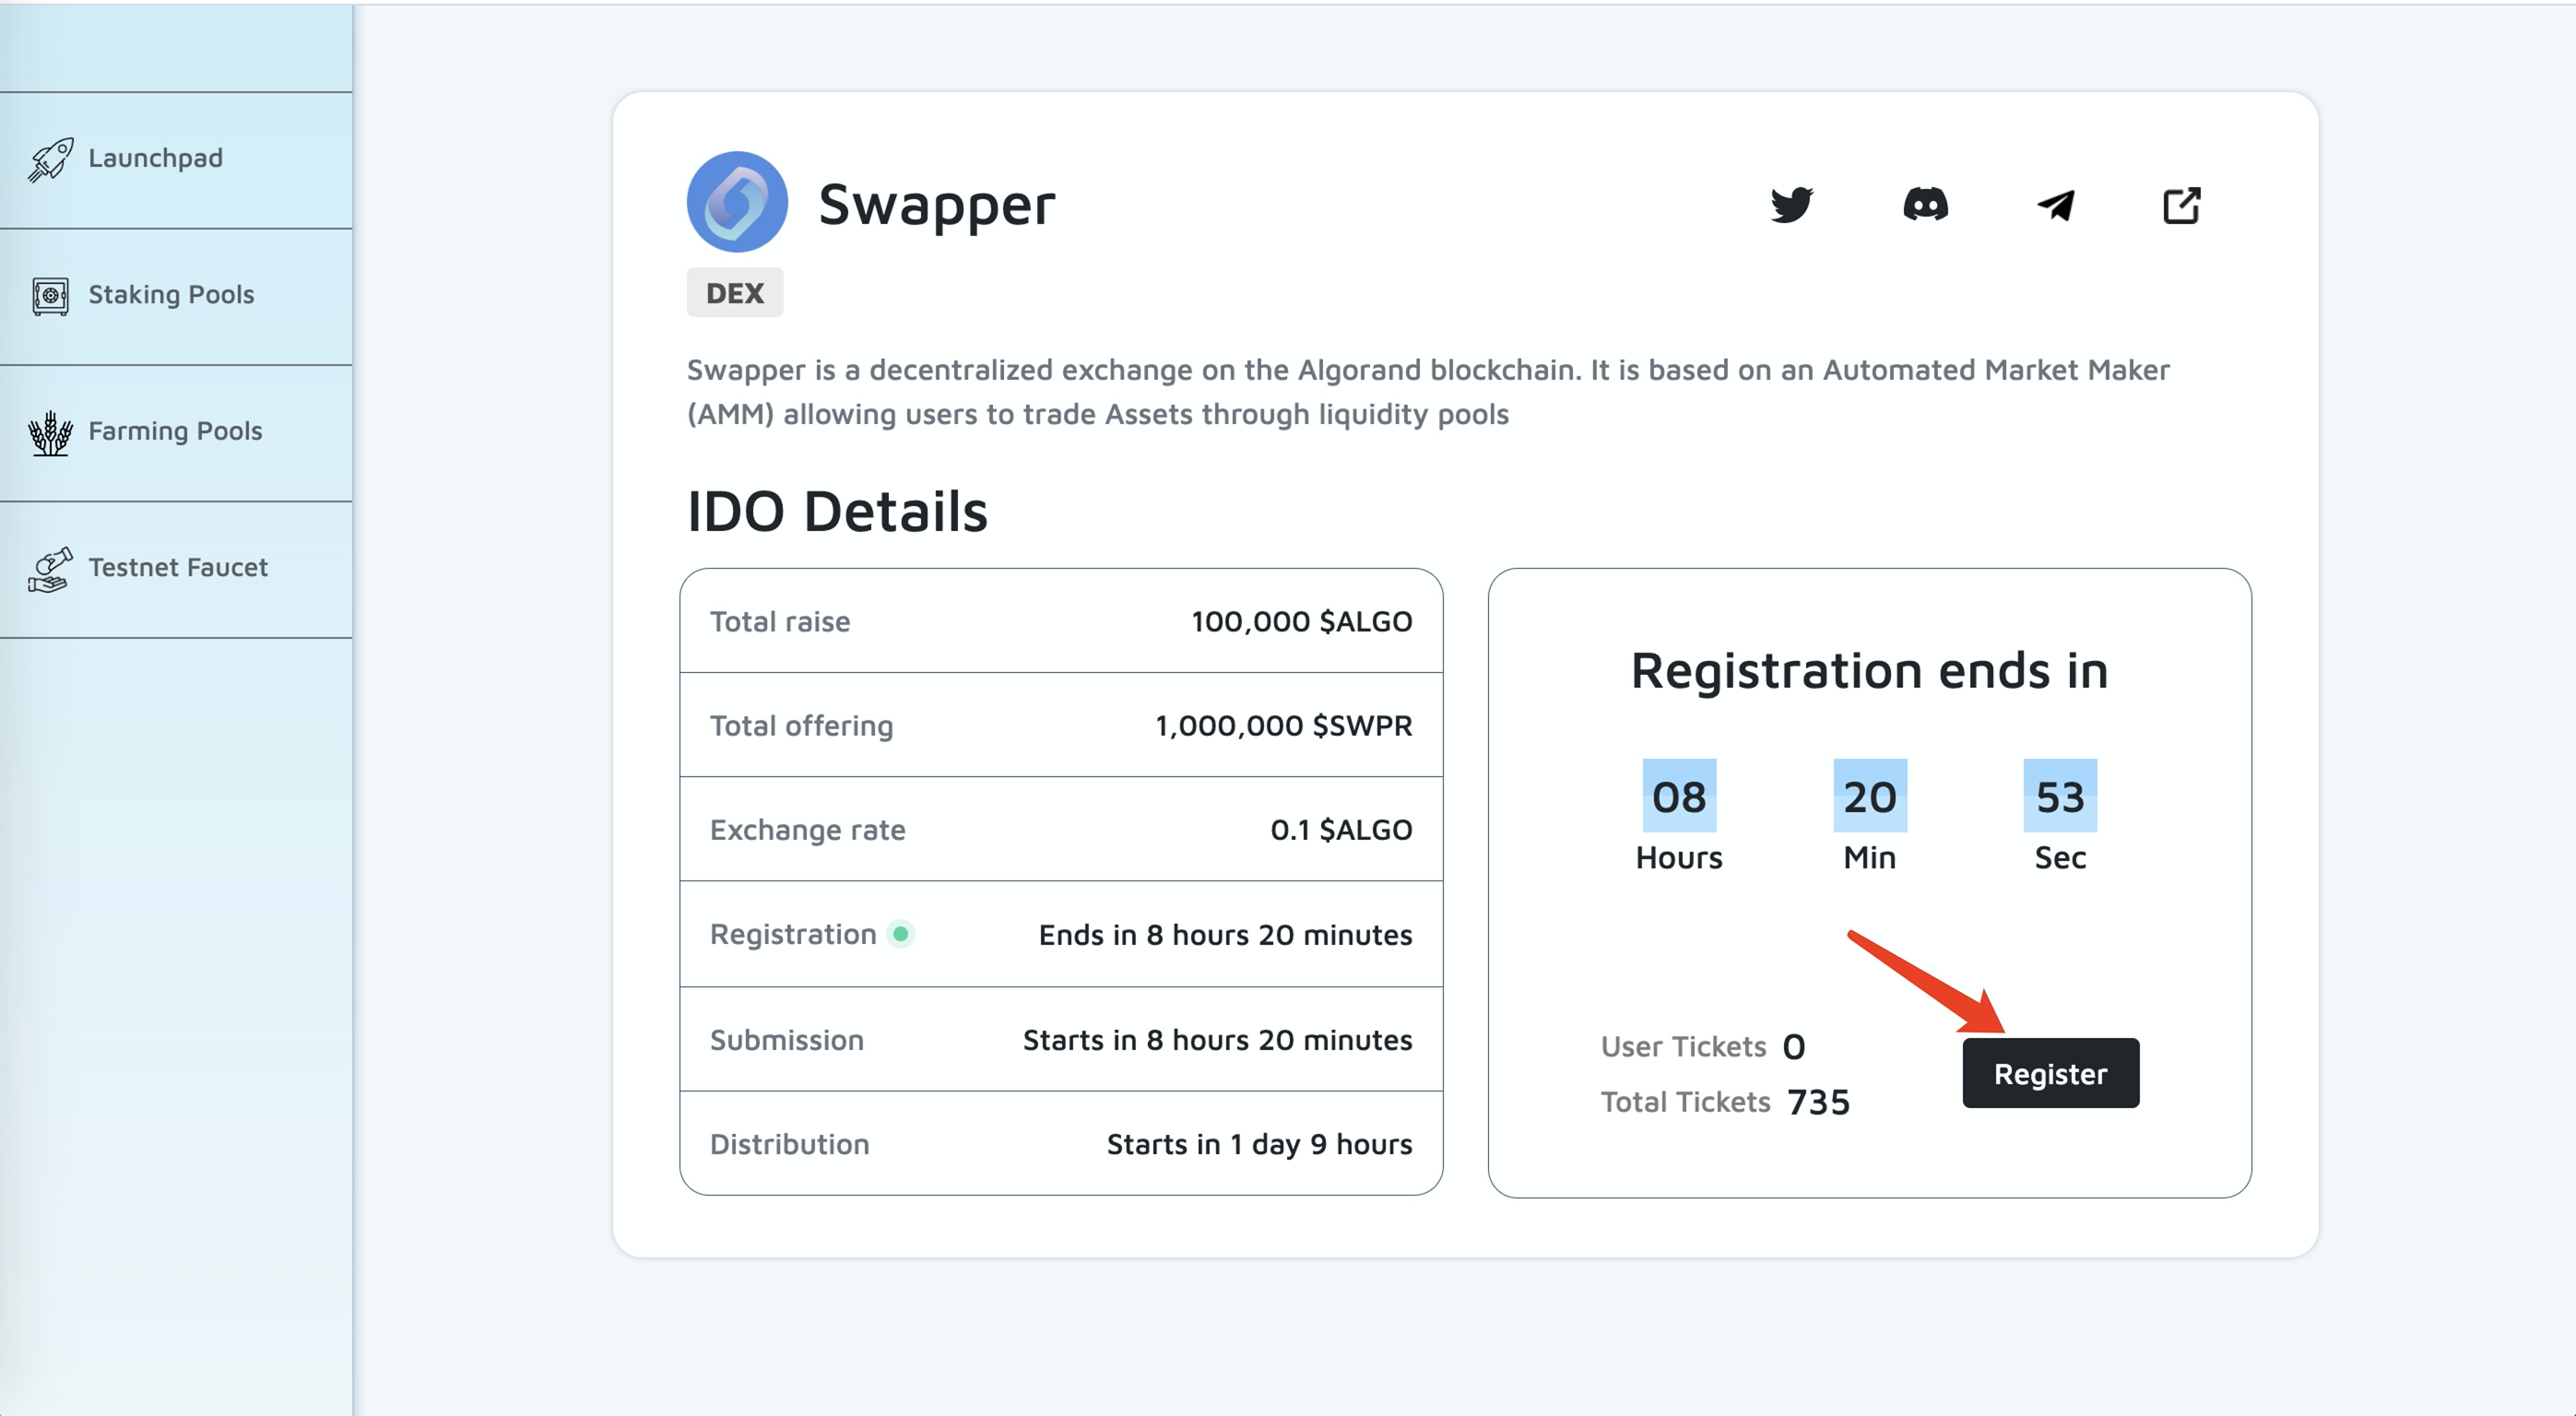The height and width of the screenshot is (1416, 2576).
Task: Open Swapper's Twitter page
Action: pos(1791,205)
